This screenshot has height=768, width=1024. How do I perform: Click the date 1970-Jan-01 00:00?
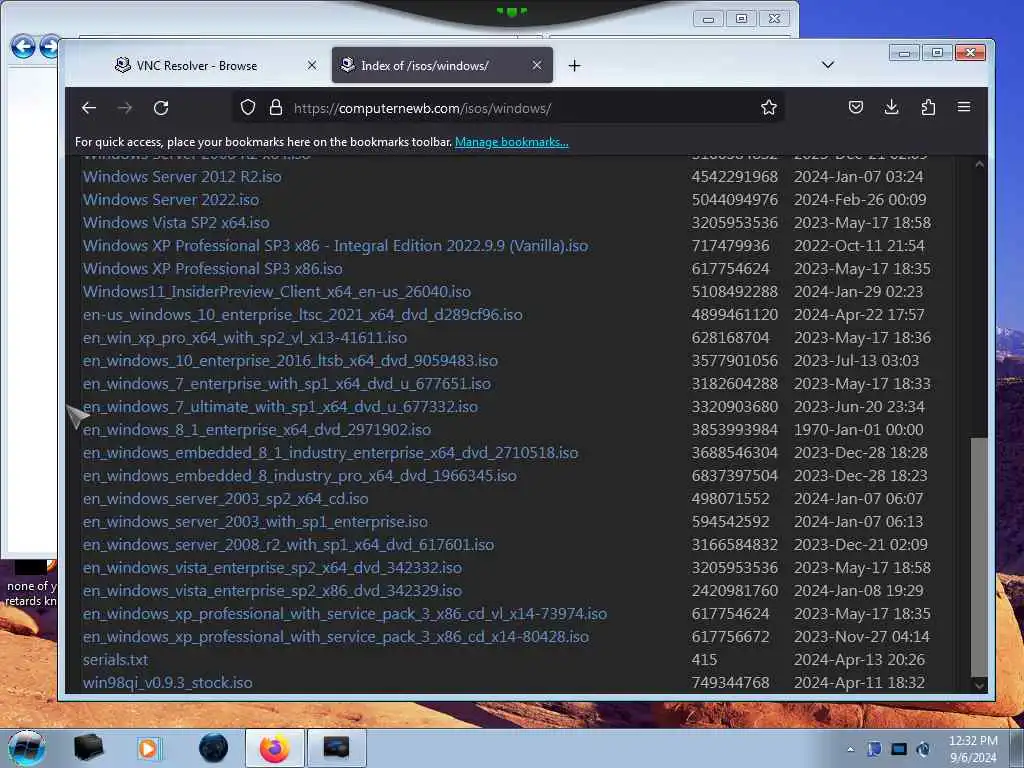point(859,430)
